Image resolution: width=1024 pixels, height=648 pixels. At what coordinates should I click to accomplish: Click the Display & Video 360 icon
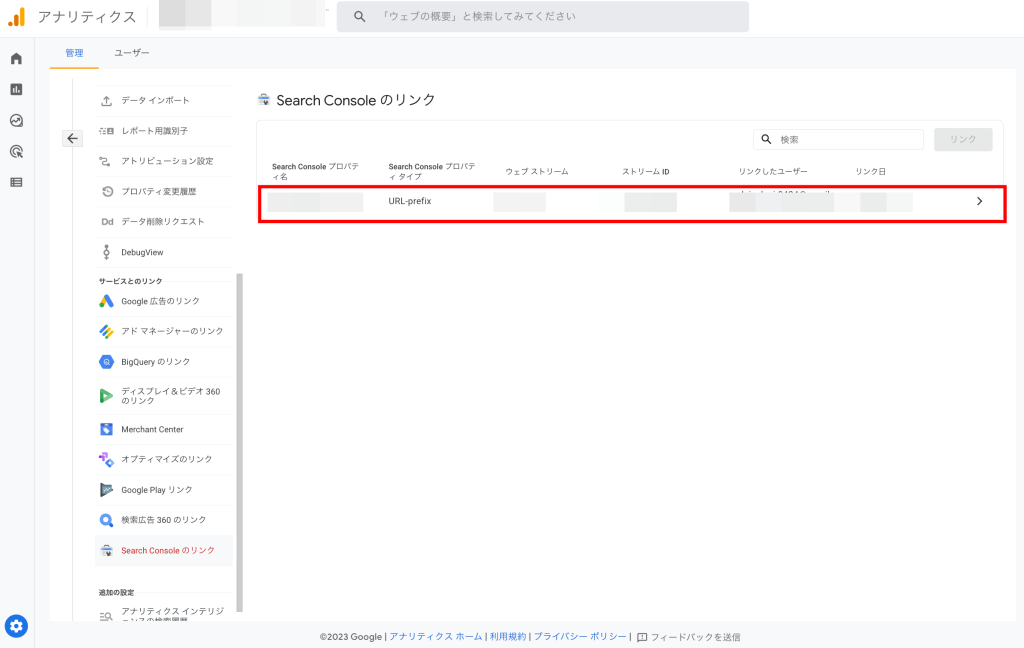[x=106, y=395]
